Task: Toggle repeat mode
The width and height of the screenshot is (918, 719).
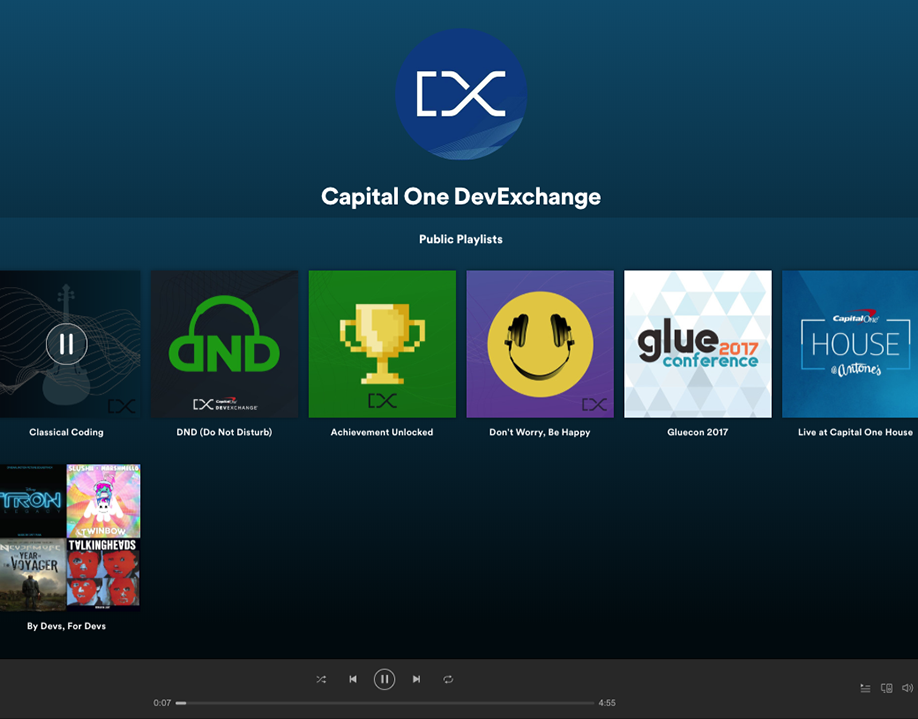Action: pyautogui.click(x=448, y=679)
